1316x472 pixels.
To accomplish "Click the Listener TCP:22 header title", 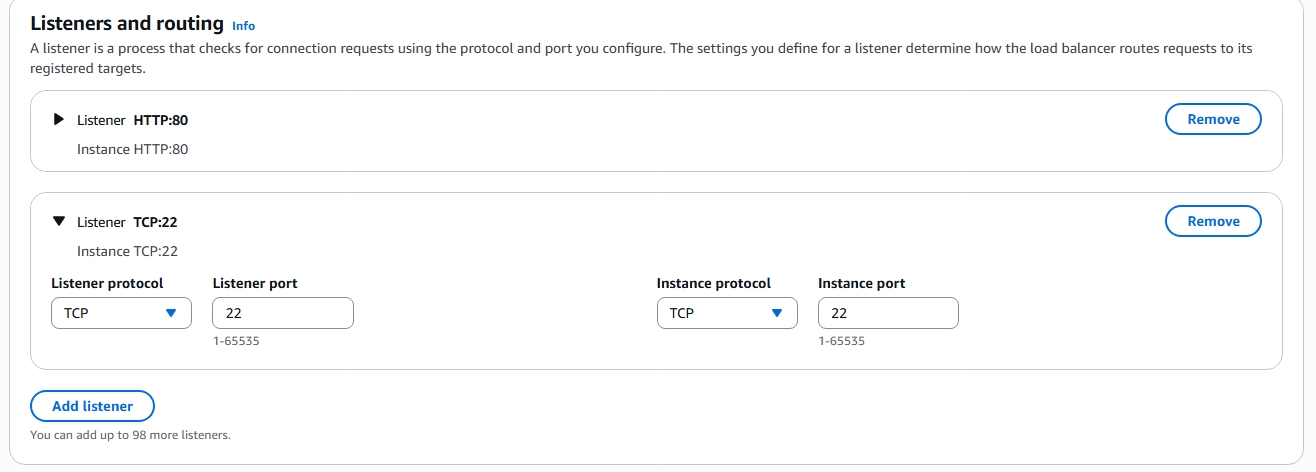I will (127, 222).
